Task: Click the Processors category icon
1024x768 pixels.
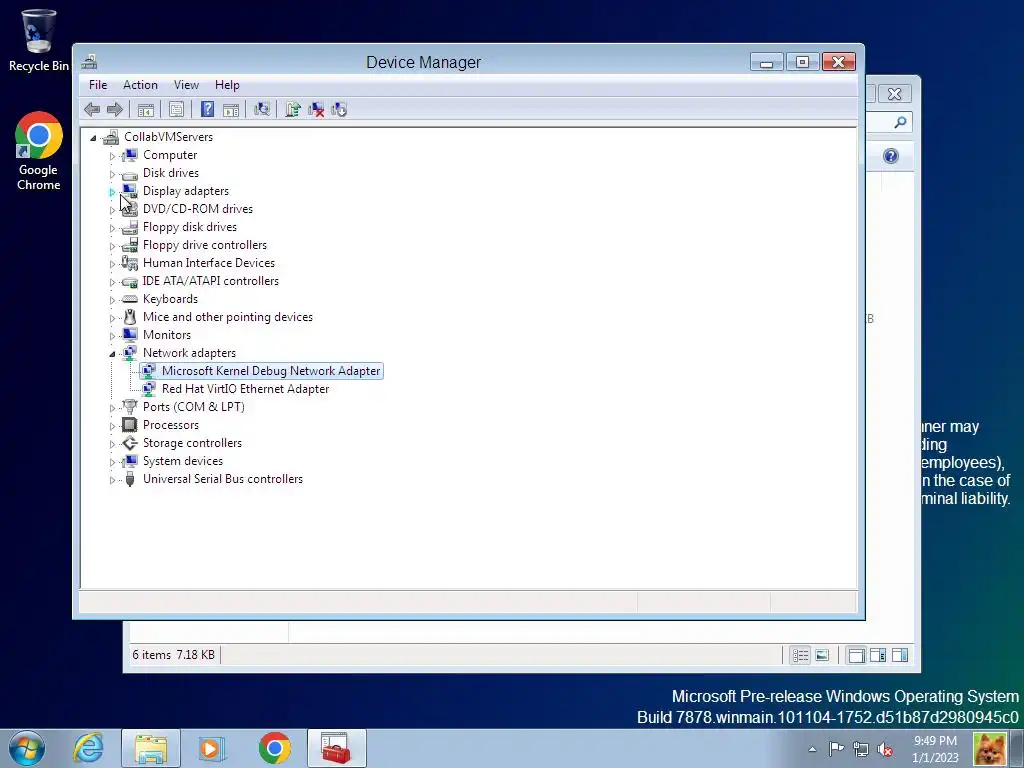Action: pos(130,424)
